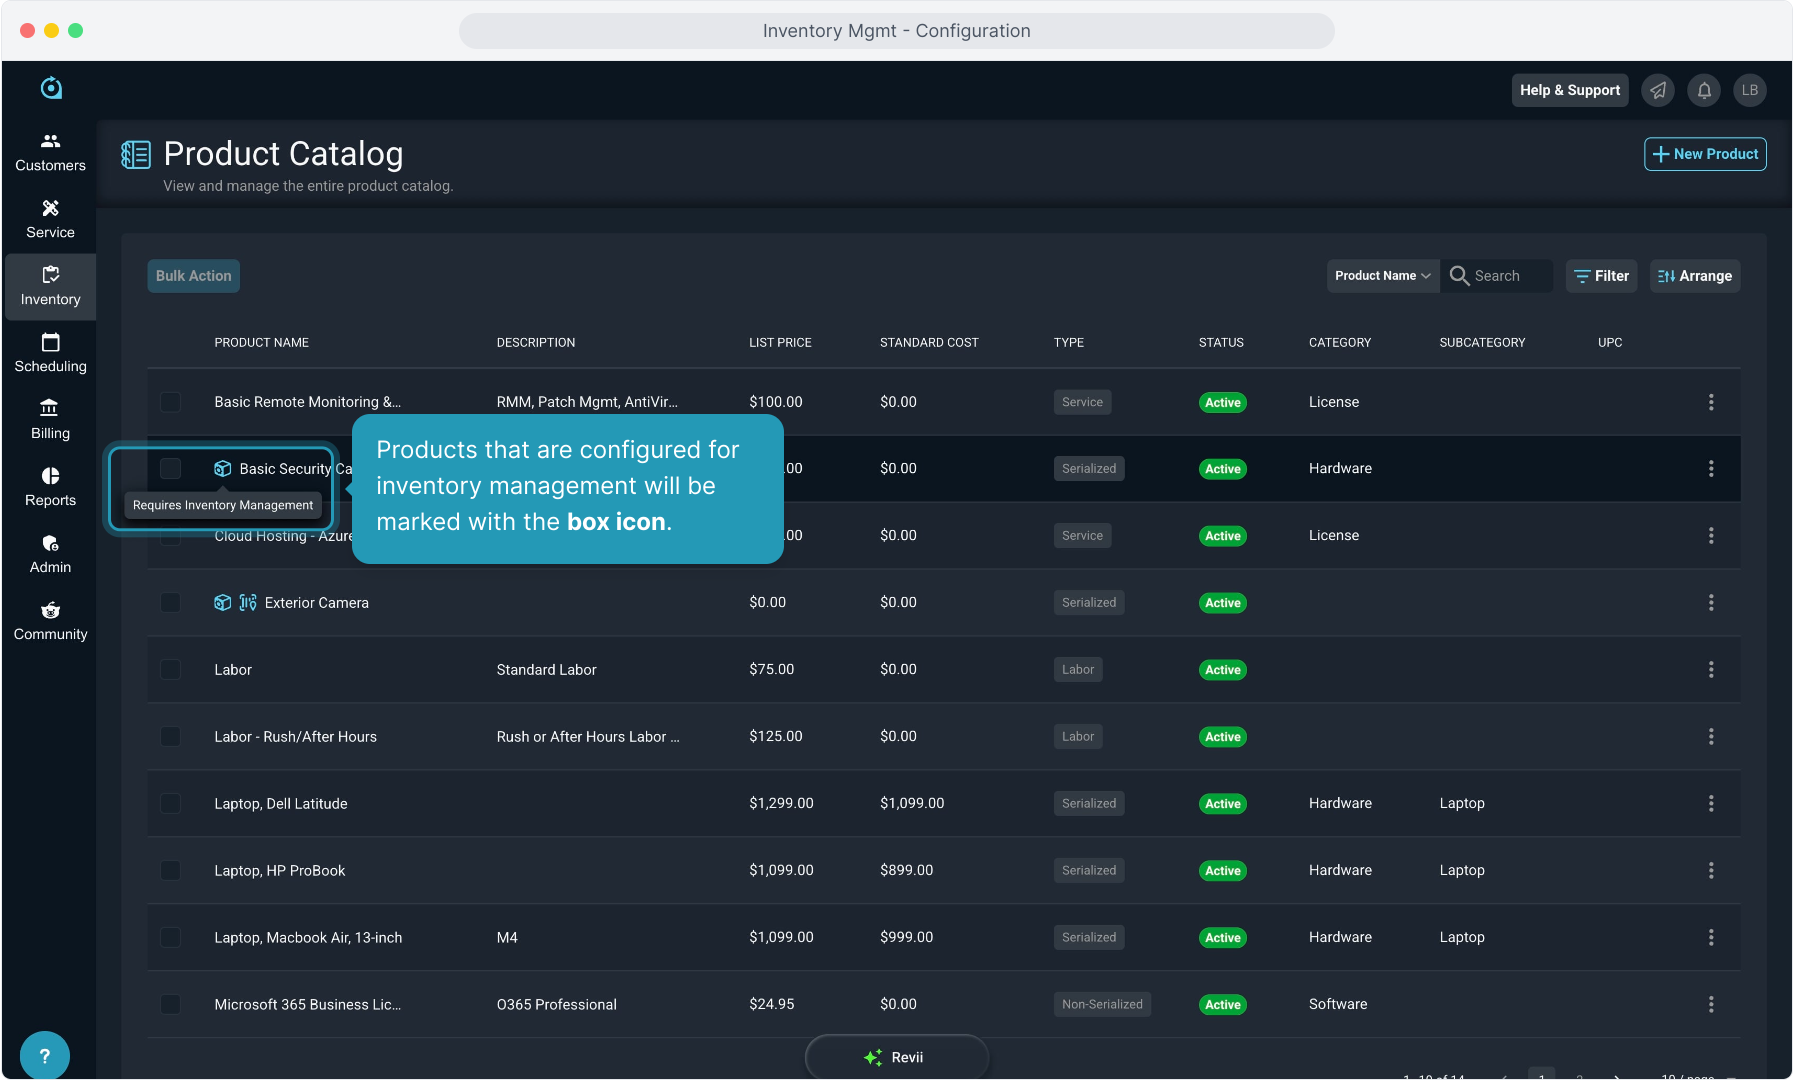Navigate to Scheduling in the sidebar
The height and width of the screenshot is (1080, 1794).
[50, 353]
